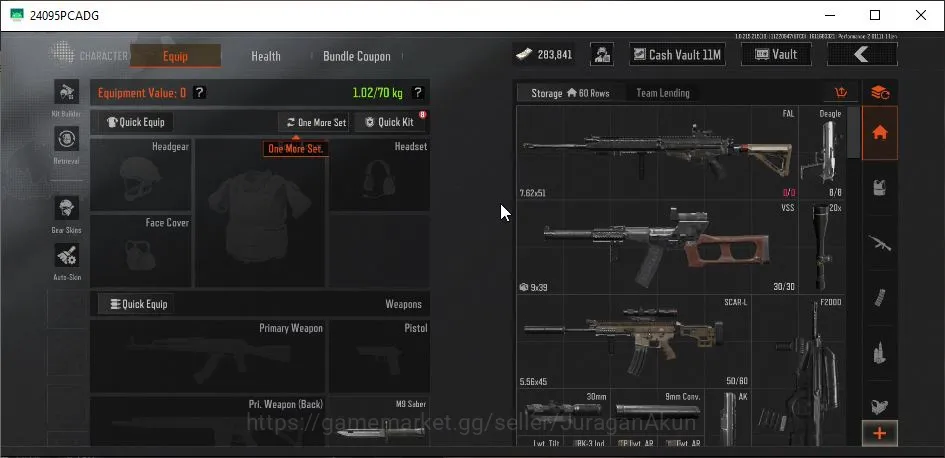Select the home (all items) storage filter
The image size is (945, 458).
point(880,133)
